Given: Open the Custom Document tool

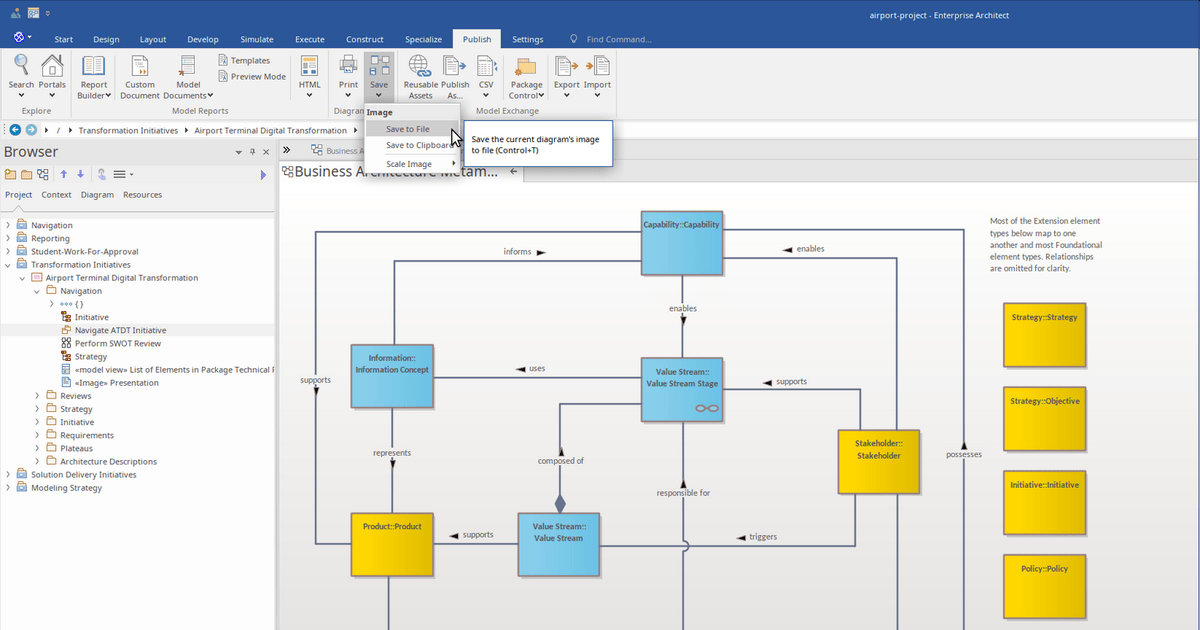Looking at the screenshot, I should 139,72.
